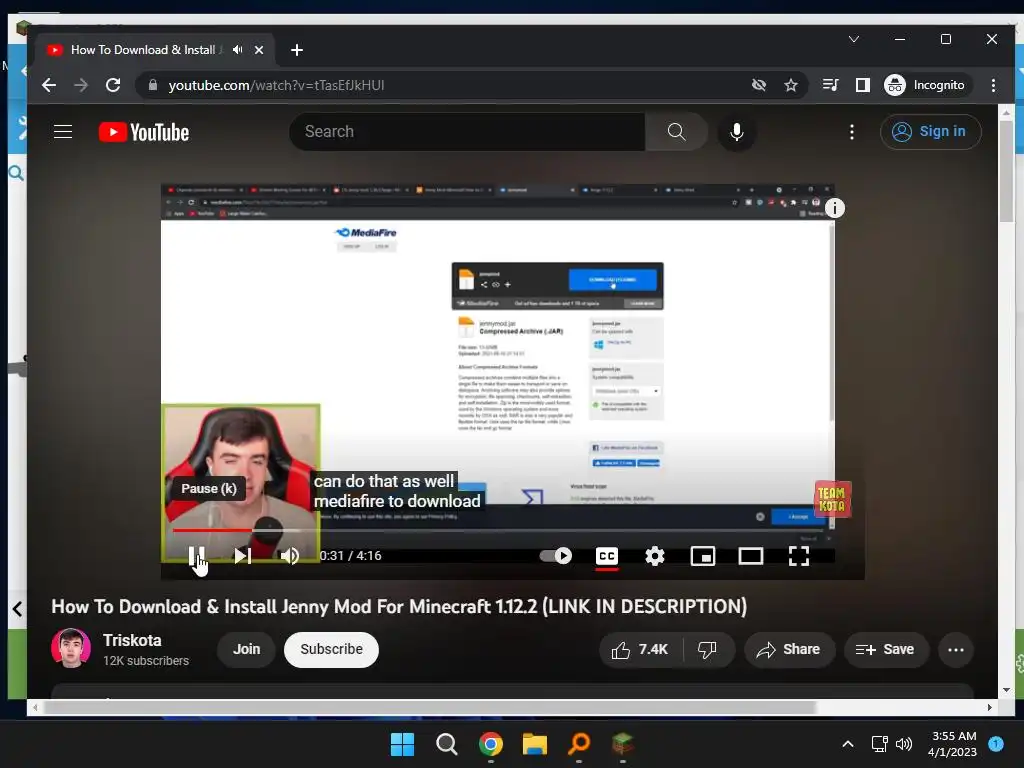Select the 'How To Download & Install' tab

[x=142, y=50]
